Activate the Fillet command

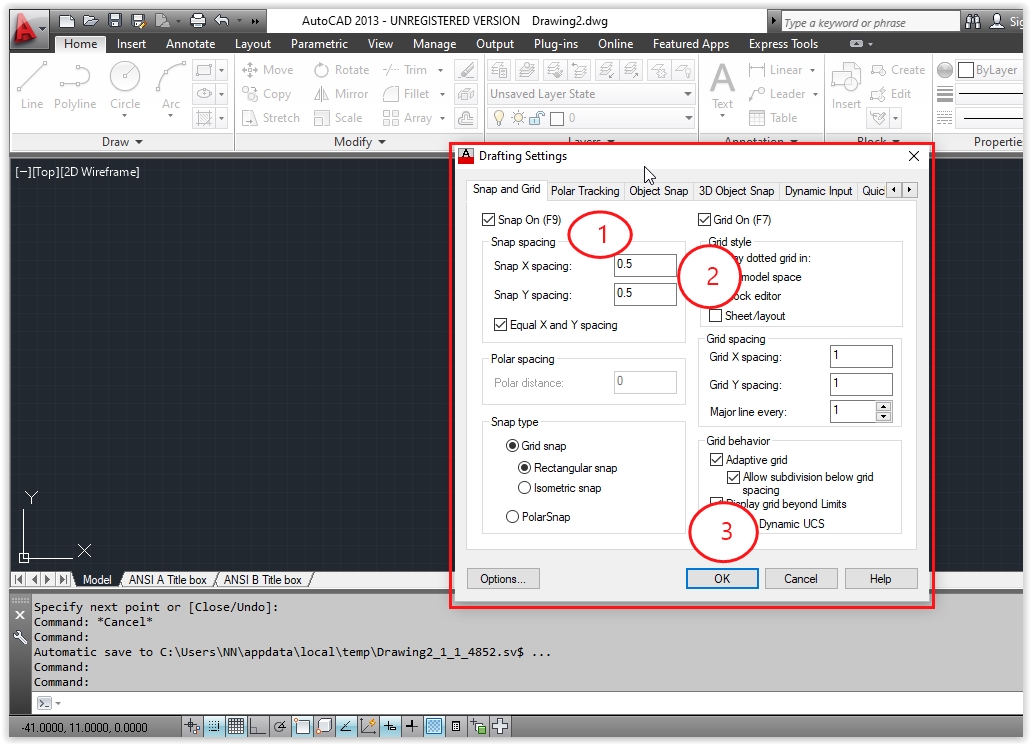(406, 94)
